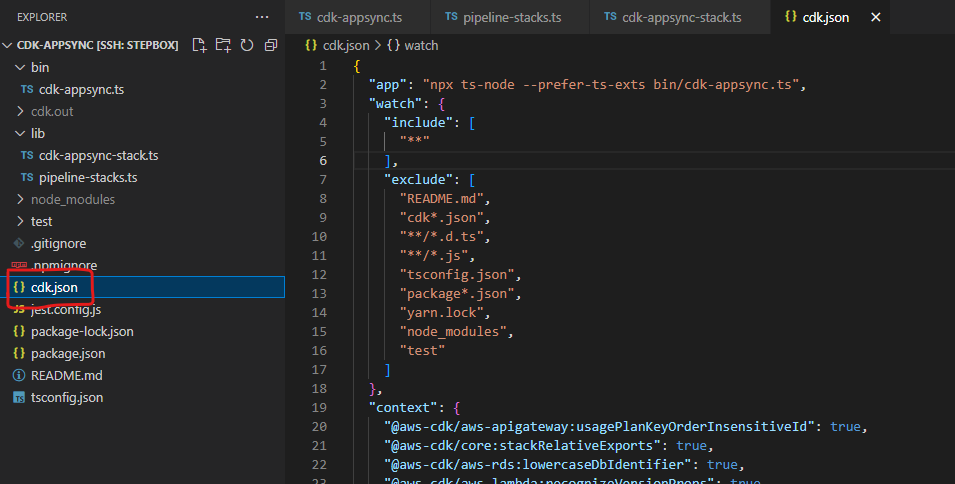
Task: Click the "tsconfig.json" string on line 12
Action: [x=457, y=275]
